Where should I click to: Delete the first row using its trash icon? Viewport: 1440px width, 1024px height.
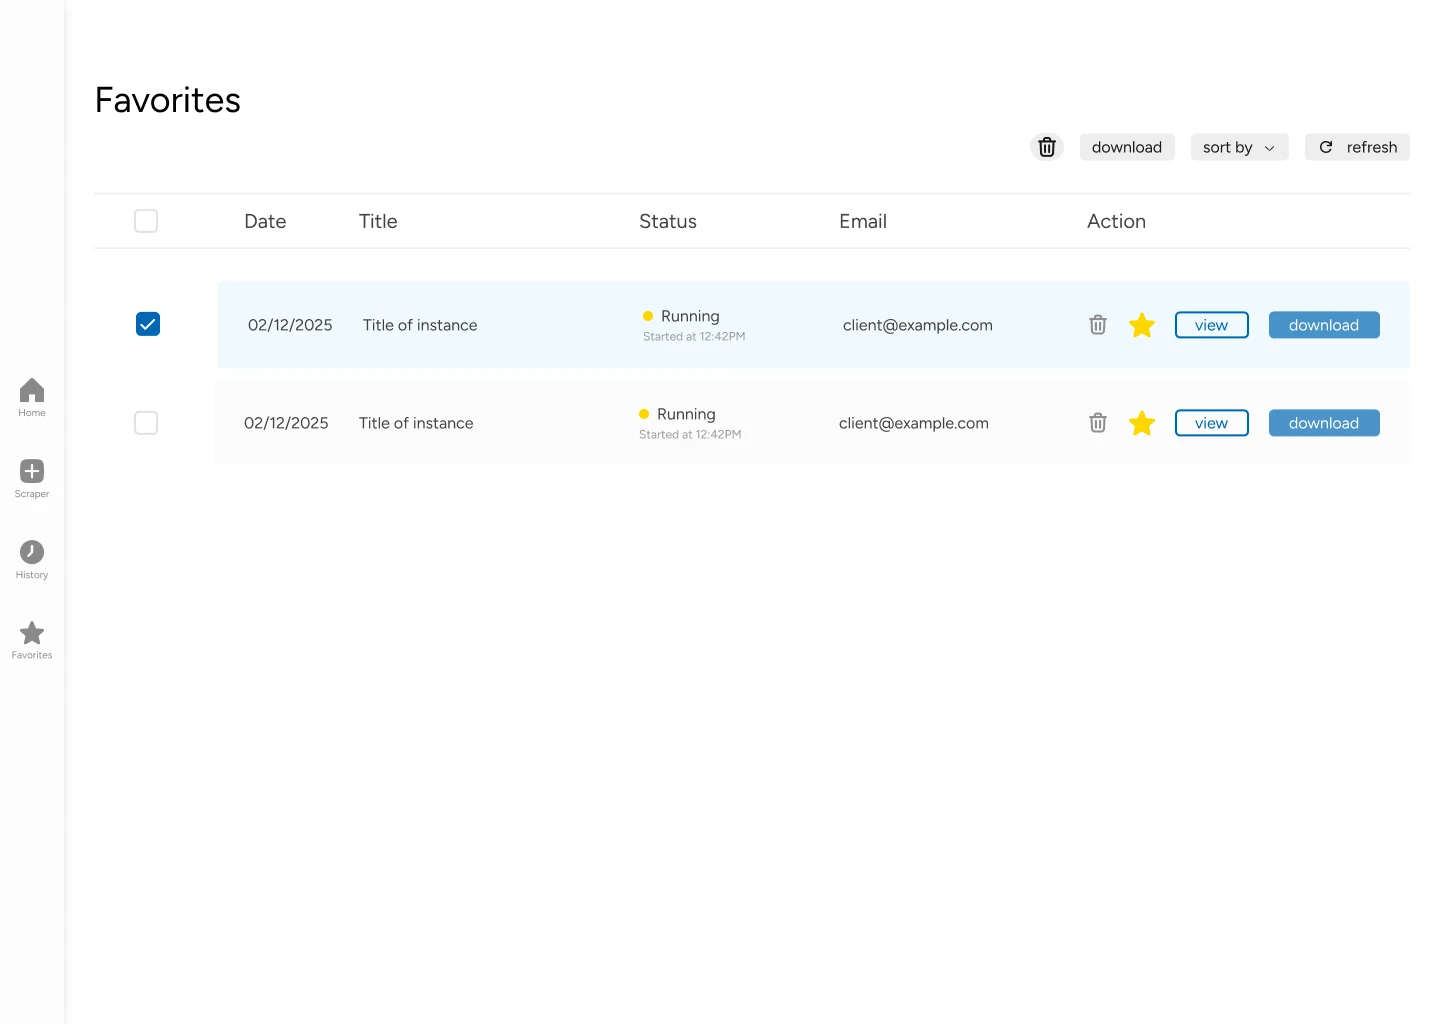(x=1098, y=325)
